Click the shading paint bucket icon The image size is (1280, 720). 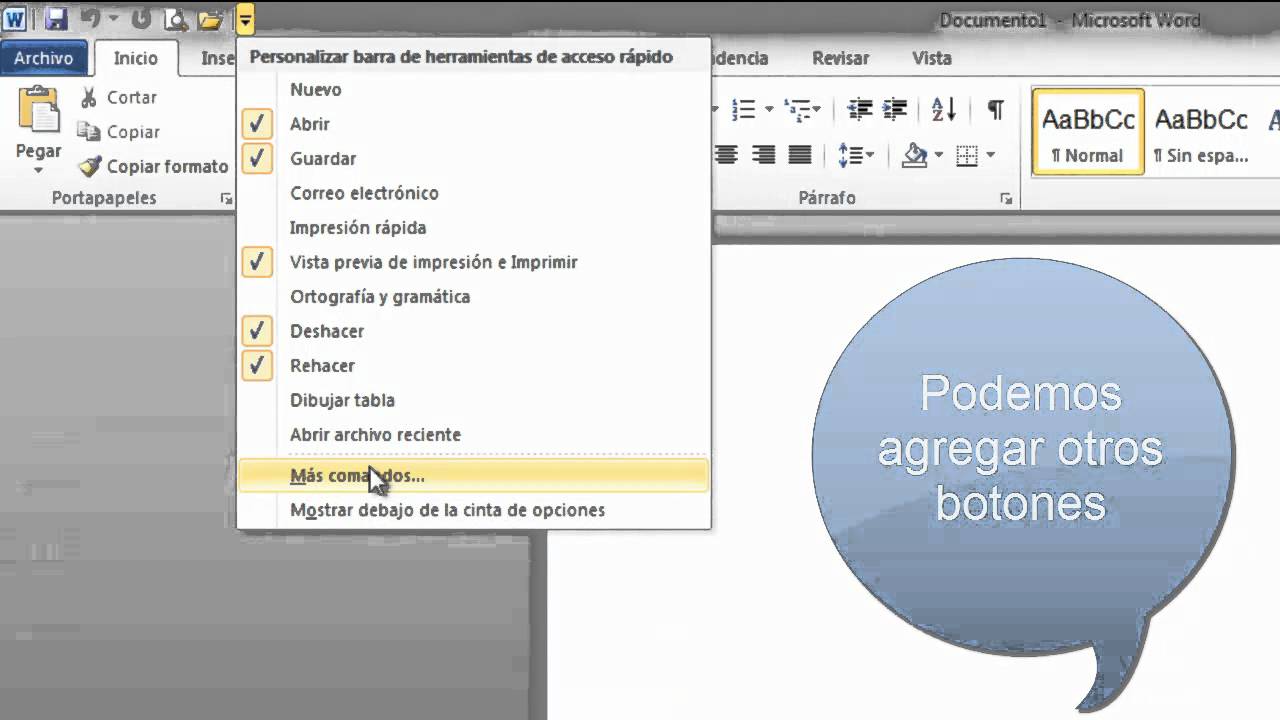(915, 155)
